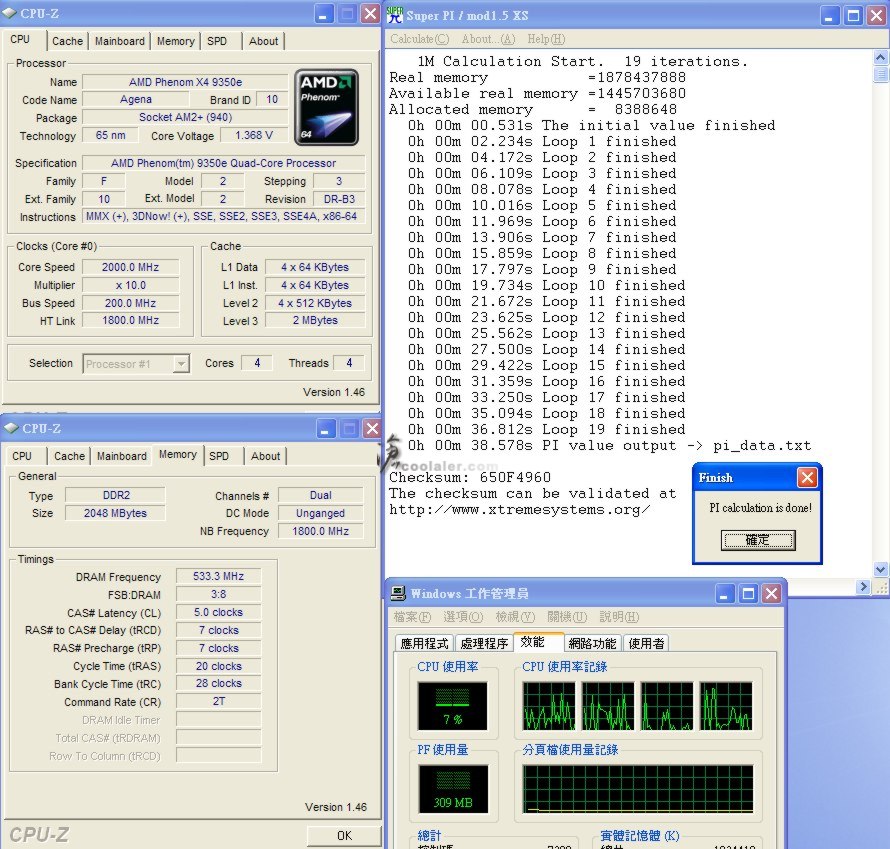Click the Super PI scroll up arrow
This screenshot has height=849, width=890.
(880, 57)
